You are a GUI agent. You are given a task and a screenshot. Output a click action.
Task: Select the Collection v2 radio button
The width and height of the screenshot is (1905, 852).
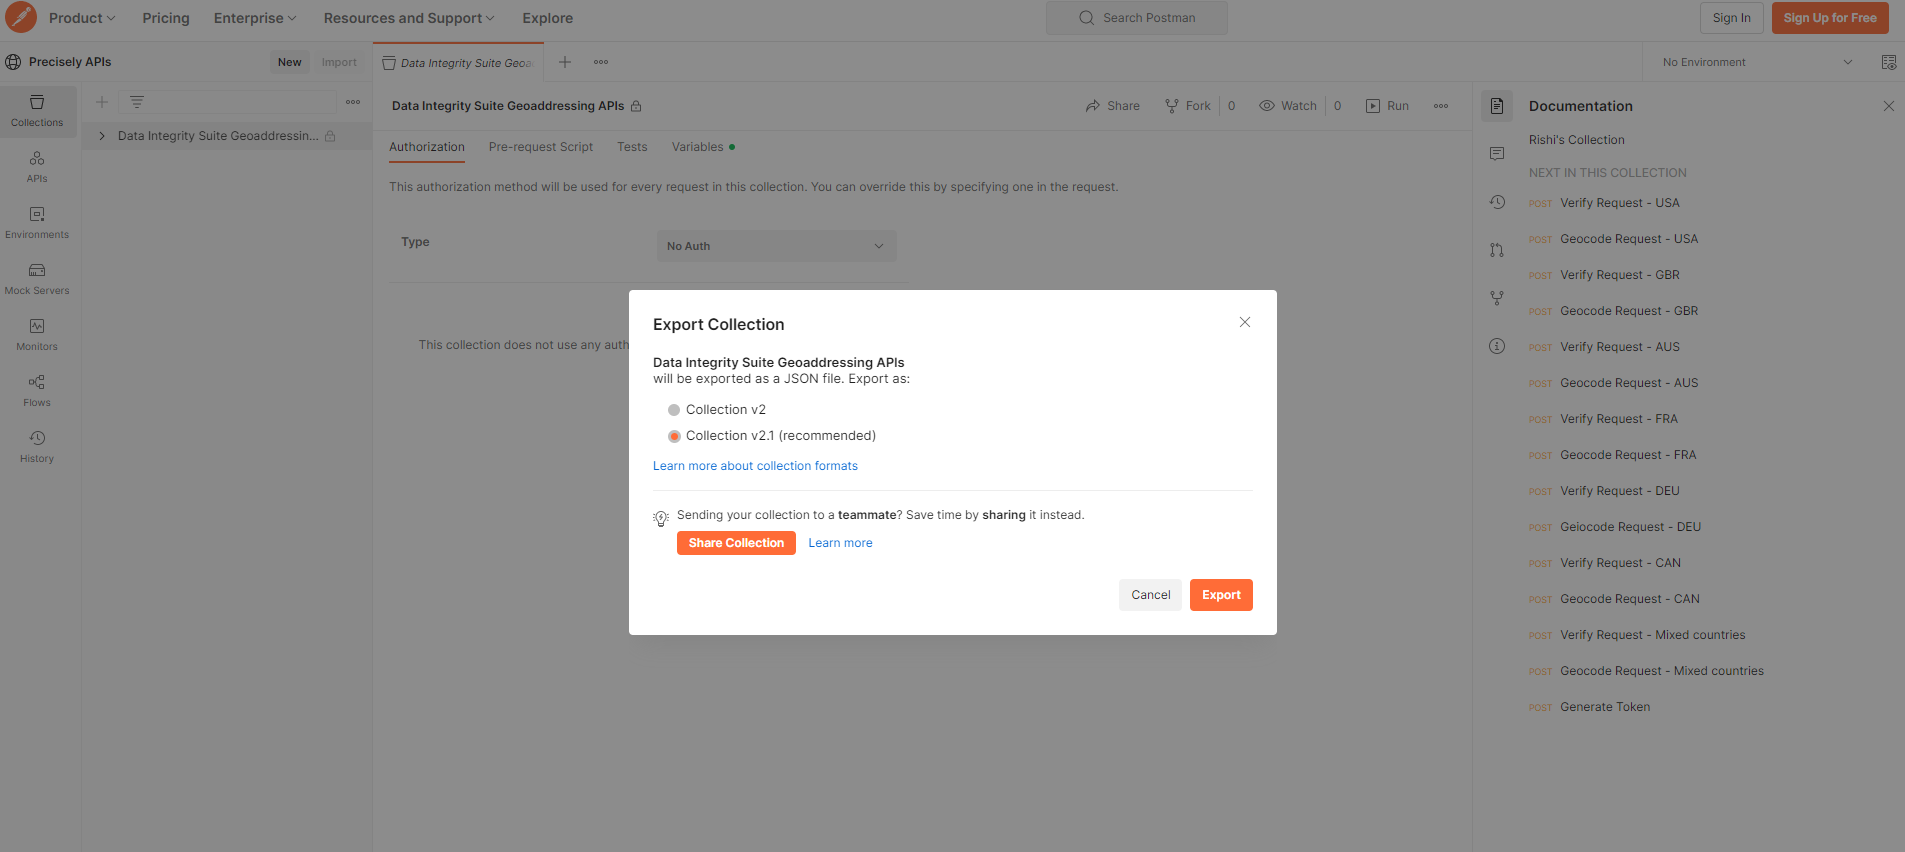674,409
